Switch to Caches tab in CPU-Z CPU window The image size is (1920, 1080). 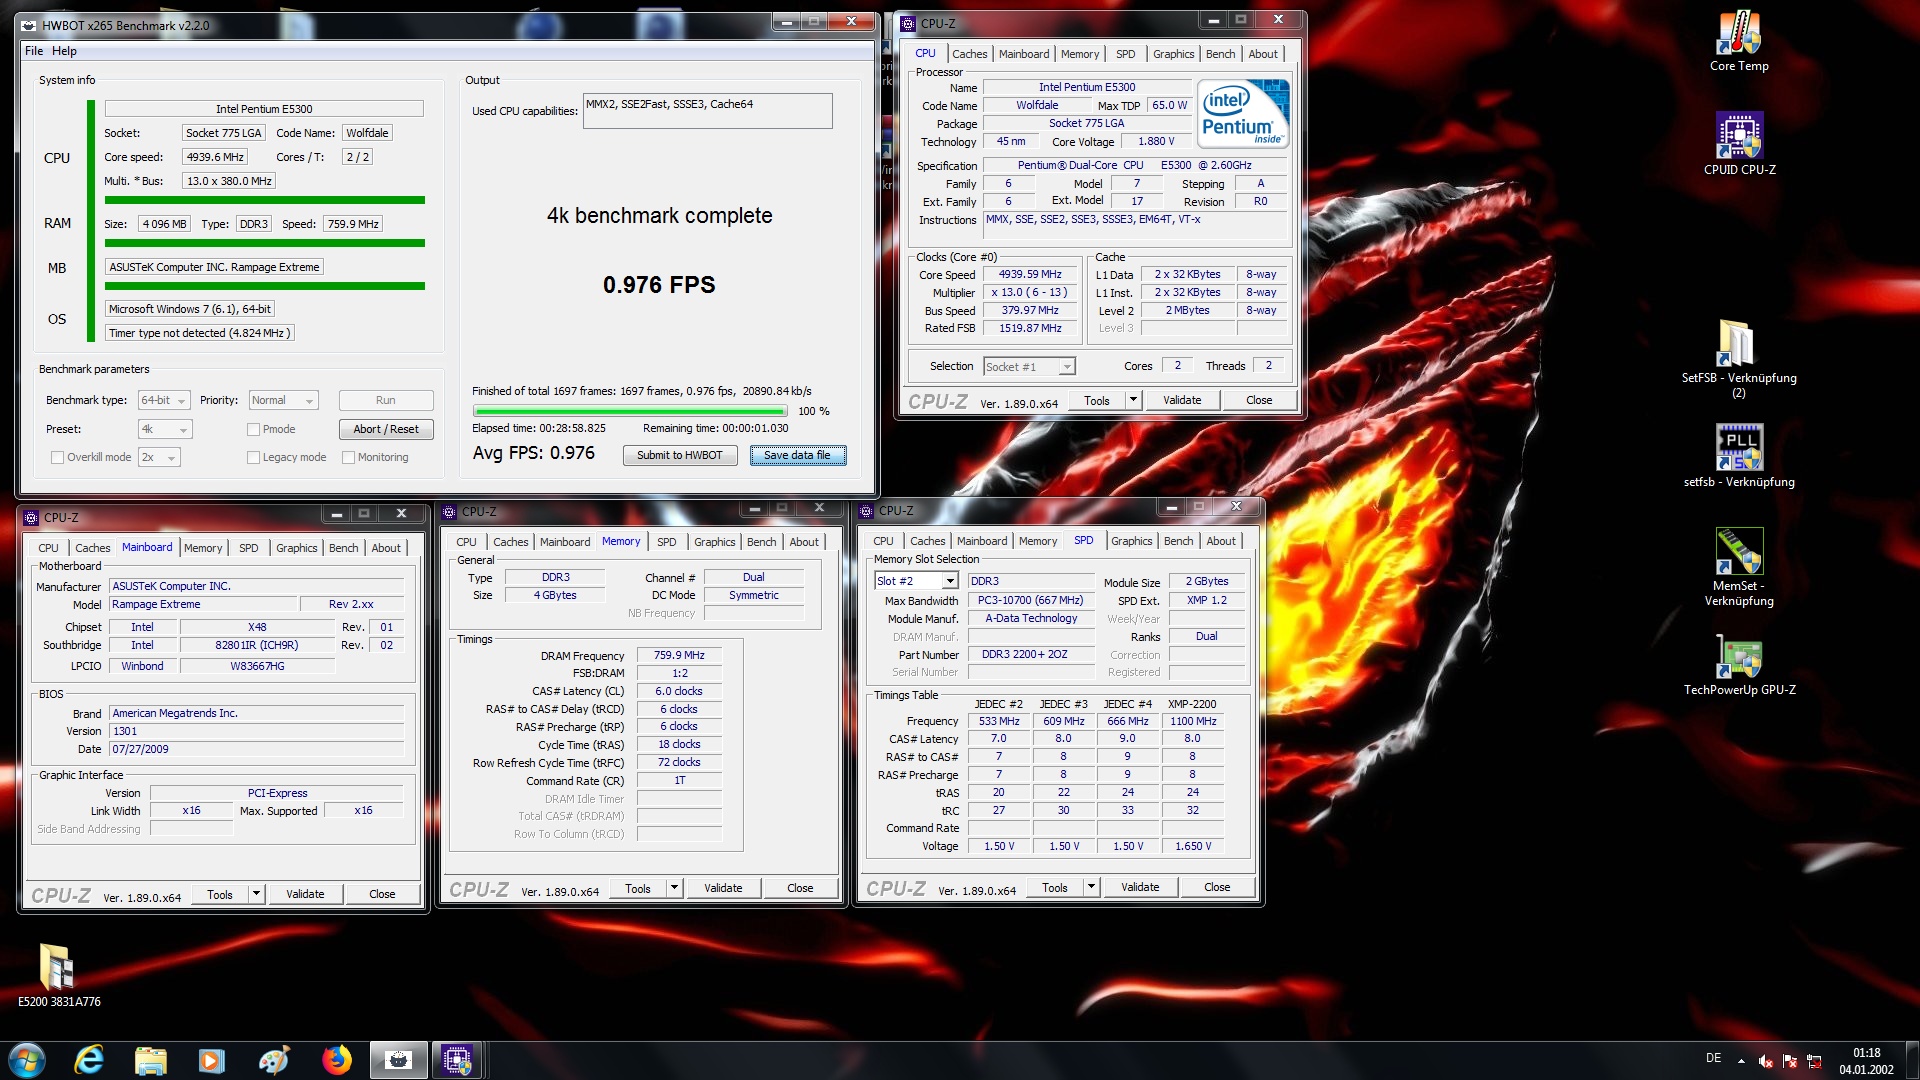coord(969,54)
